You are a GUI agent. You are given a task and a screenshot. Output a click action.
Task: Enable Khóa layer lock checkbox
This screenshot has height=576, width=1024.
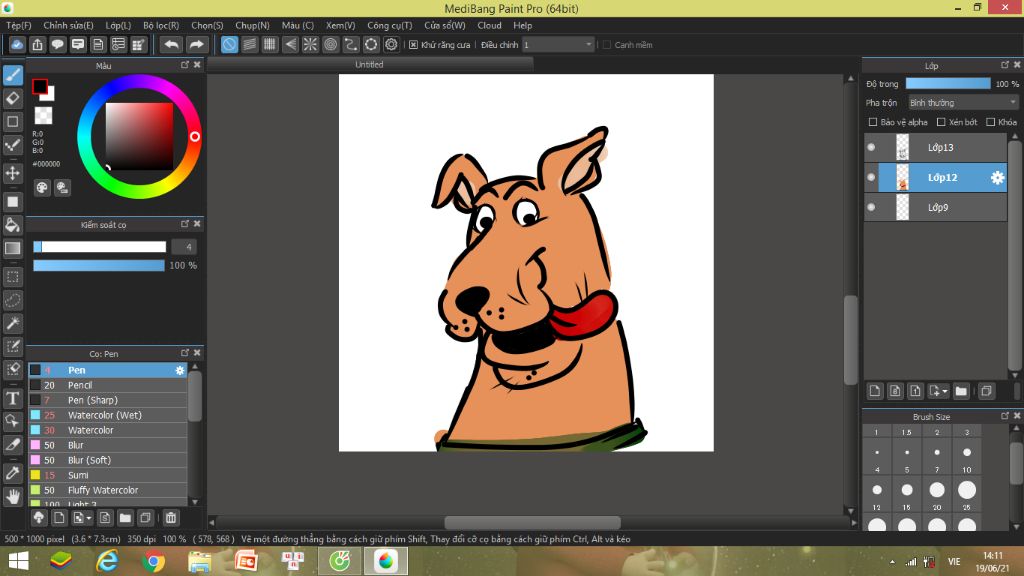(x=991, y=122)
